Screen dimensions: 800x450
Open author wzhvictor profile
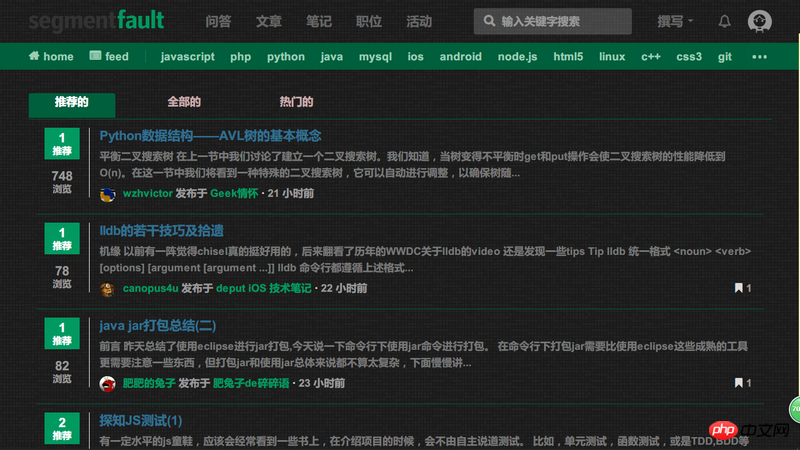(147, 193)
